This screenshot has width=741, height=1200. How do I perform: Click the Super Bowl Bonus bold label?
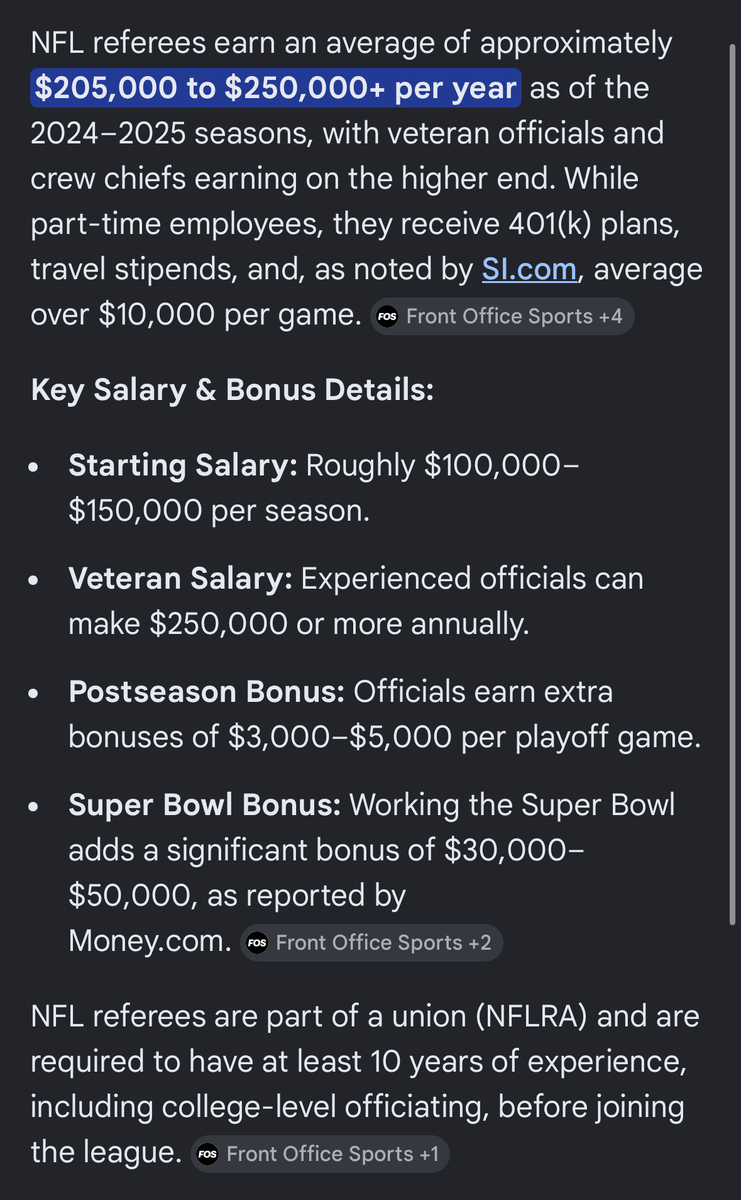(x=205, y=805)
